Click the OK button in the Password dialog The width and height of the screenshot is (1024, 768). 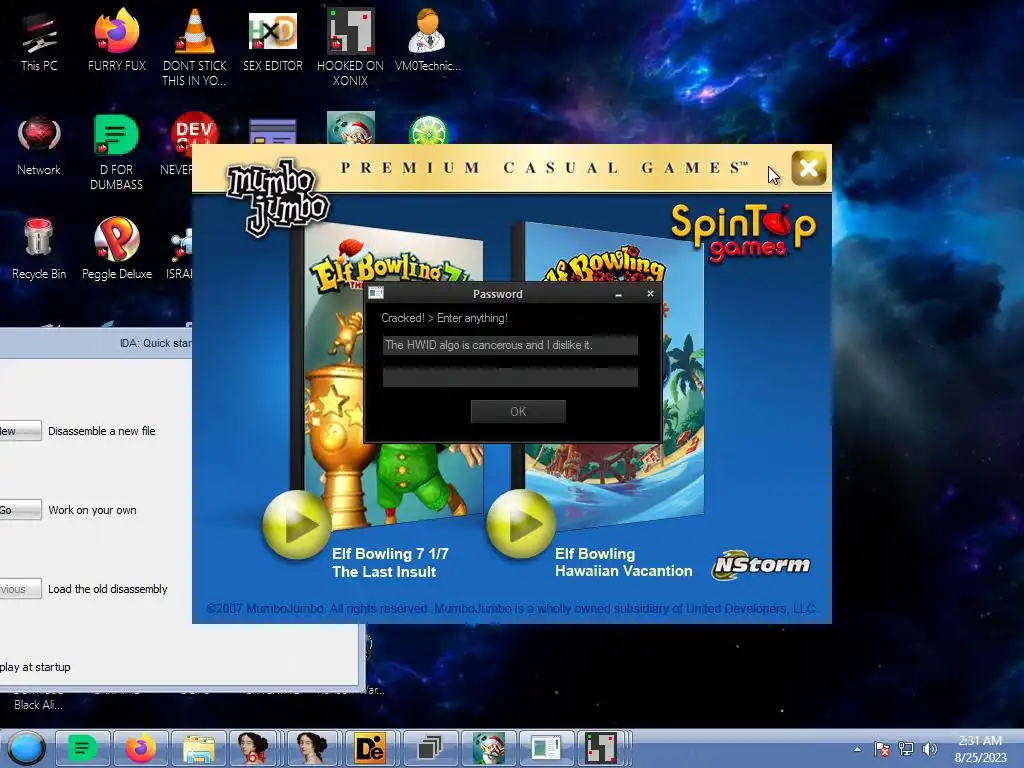[x=518, y=411]
